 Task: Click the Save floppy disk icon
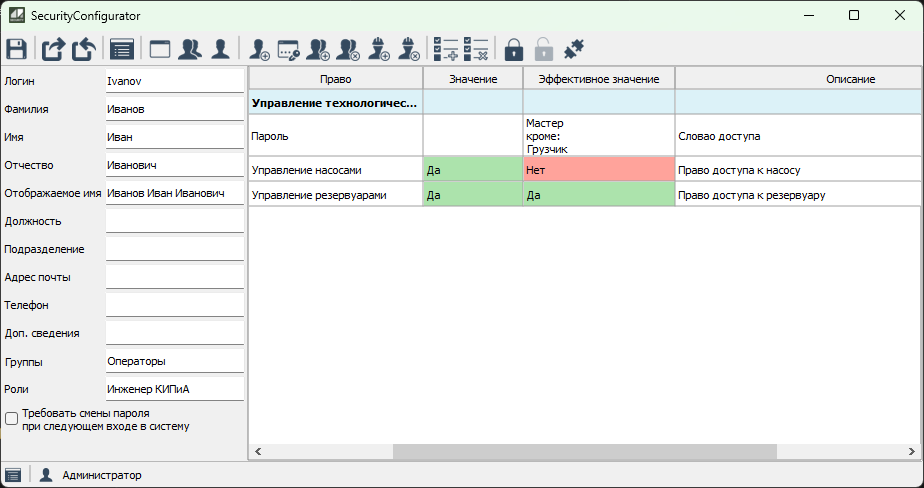(x=16, y=49)
